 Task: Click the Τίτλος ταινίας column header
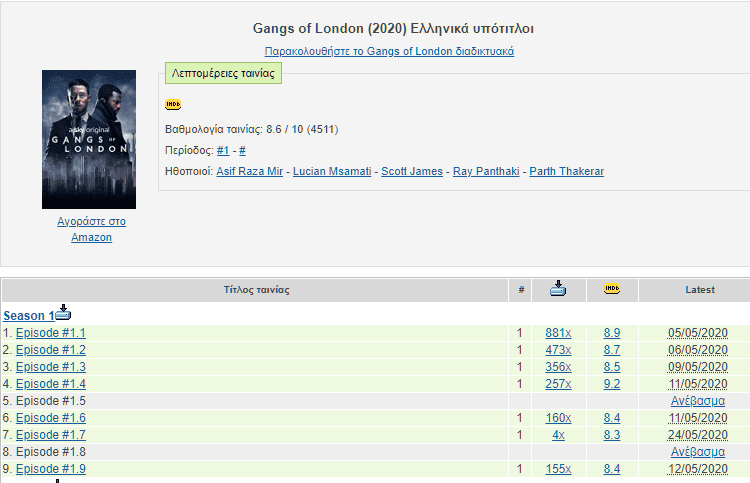(256, 290)
